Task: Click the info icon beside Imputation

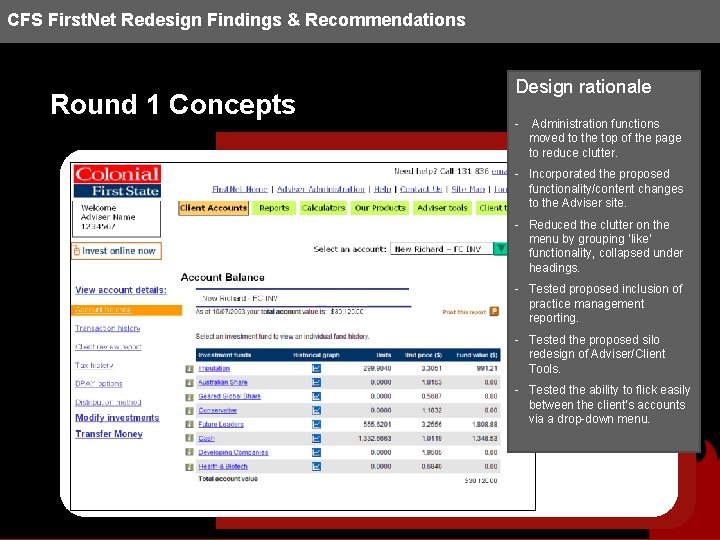Action: pos(189,369)
